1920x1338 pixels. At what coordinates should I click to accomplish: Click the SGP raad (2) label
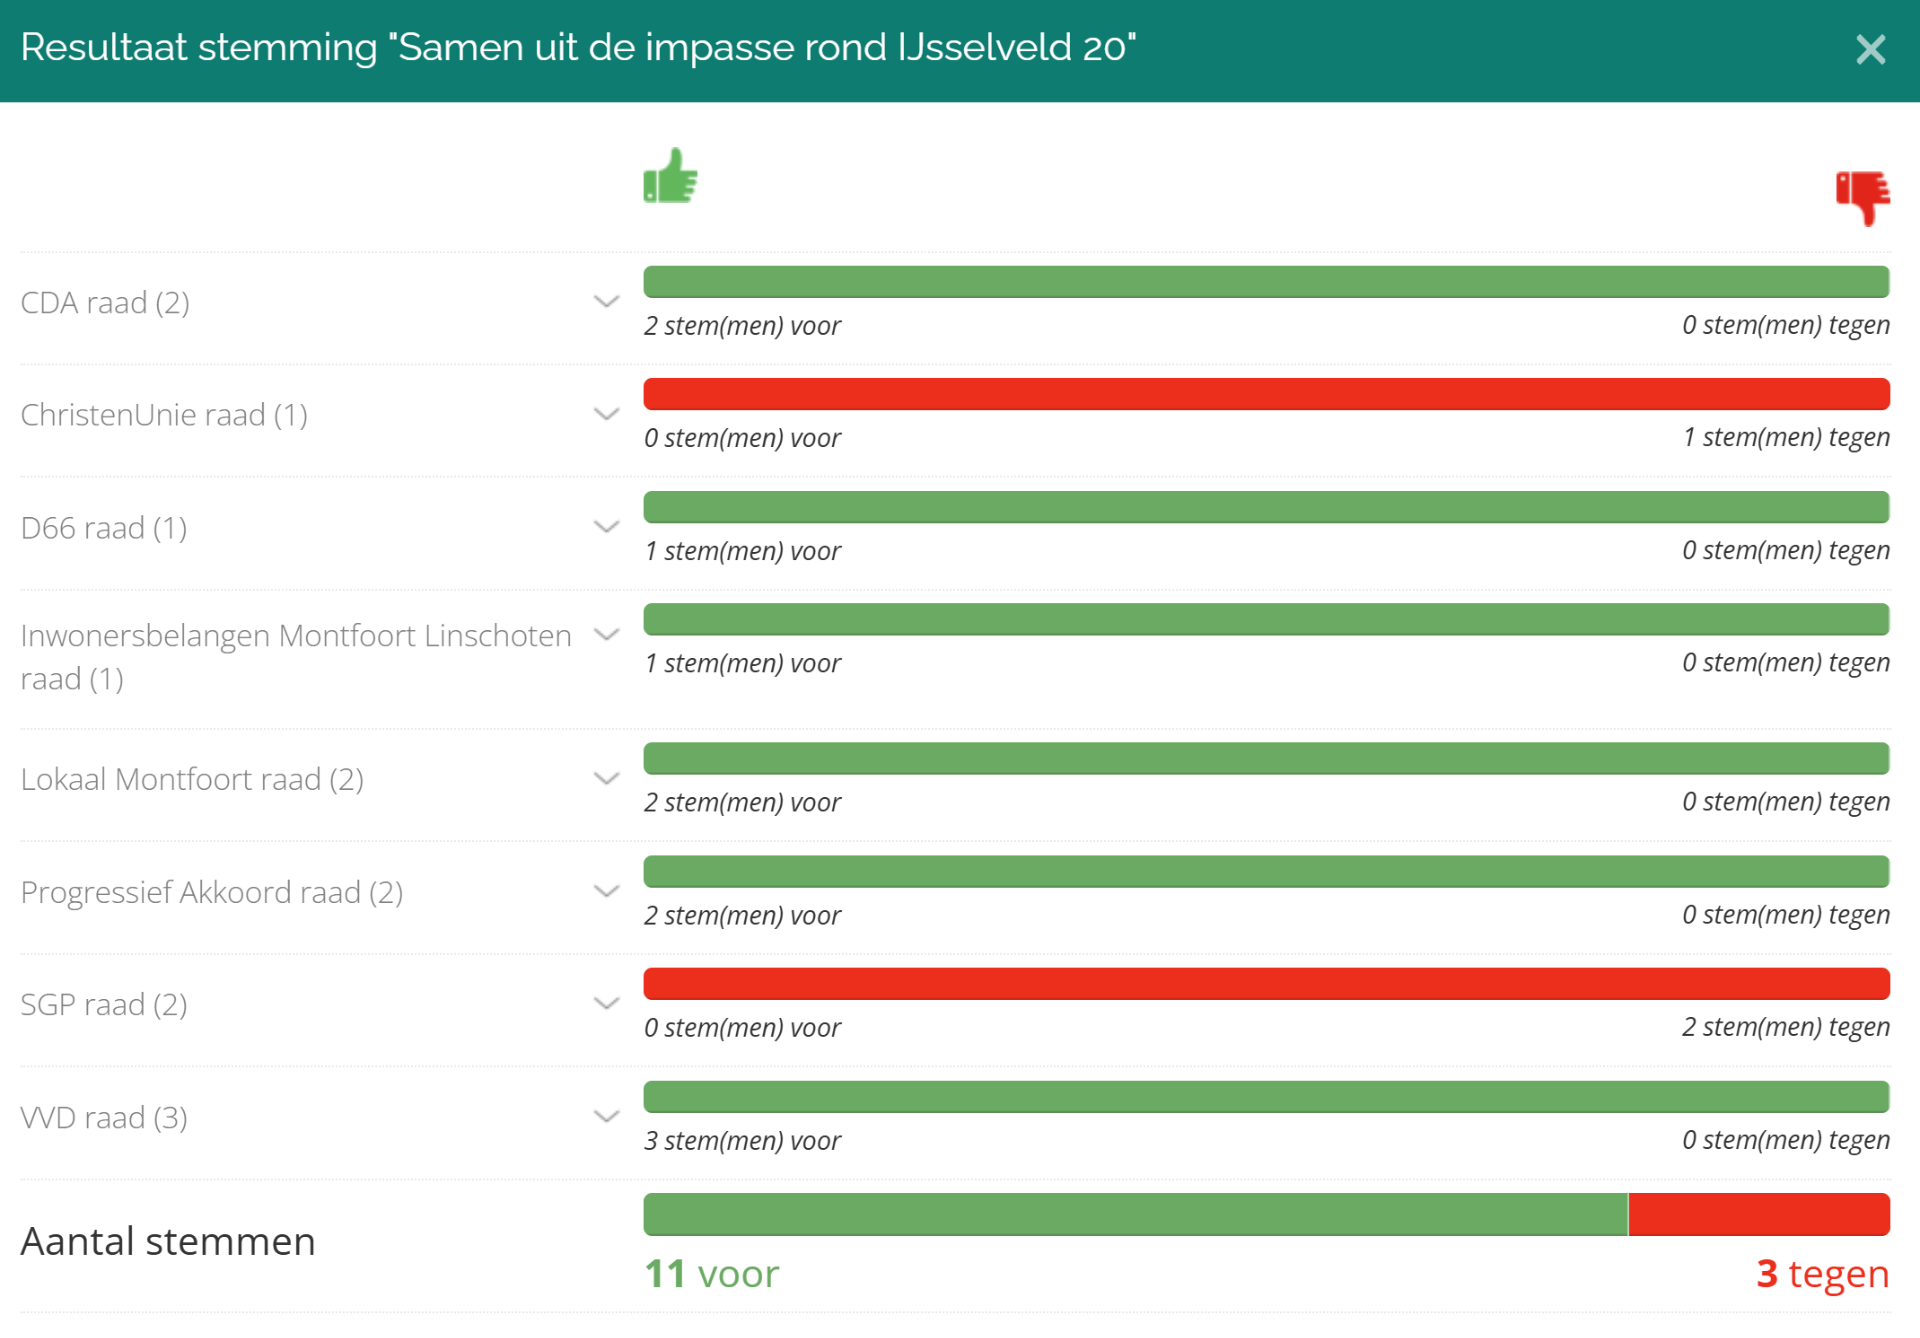pos(104,1004)
